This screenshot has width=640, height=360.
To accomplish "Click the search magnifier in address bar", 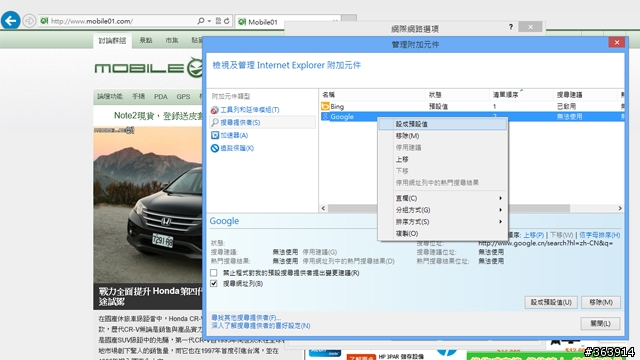I will [200, 21].
